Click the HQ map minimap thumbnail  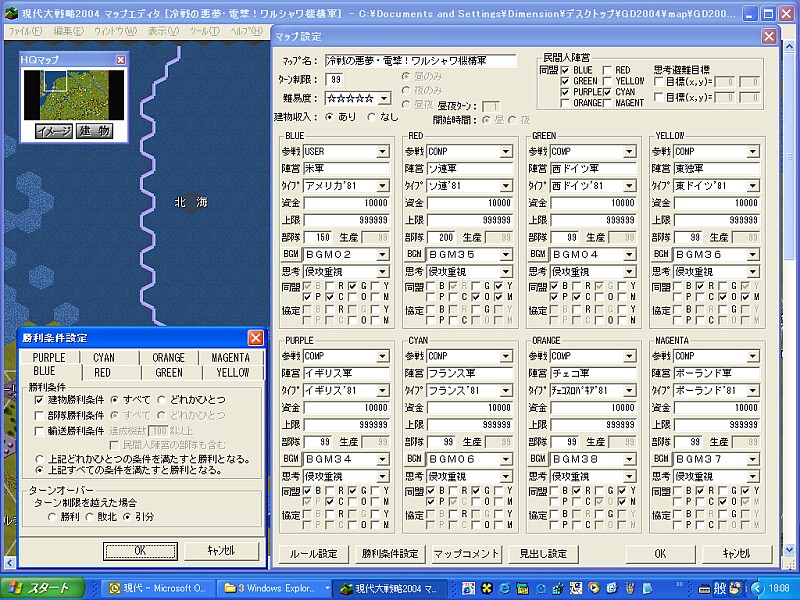(x=74, y=95)
